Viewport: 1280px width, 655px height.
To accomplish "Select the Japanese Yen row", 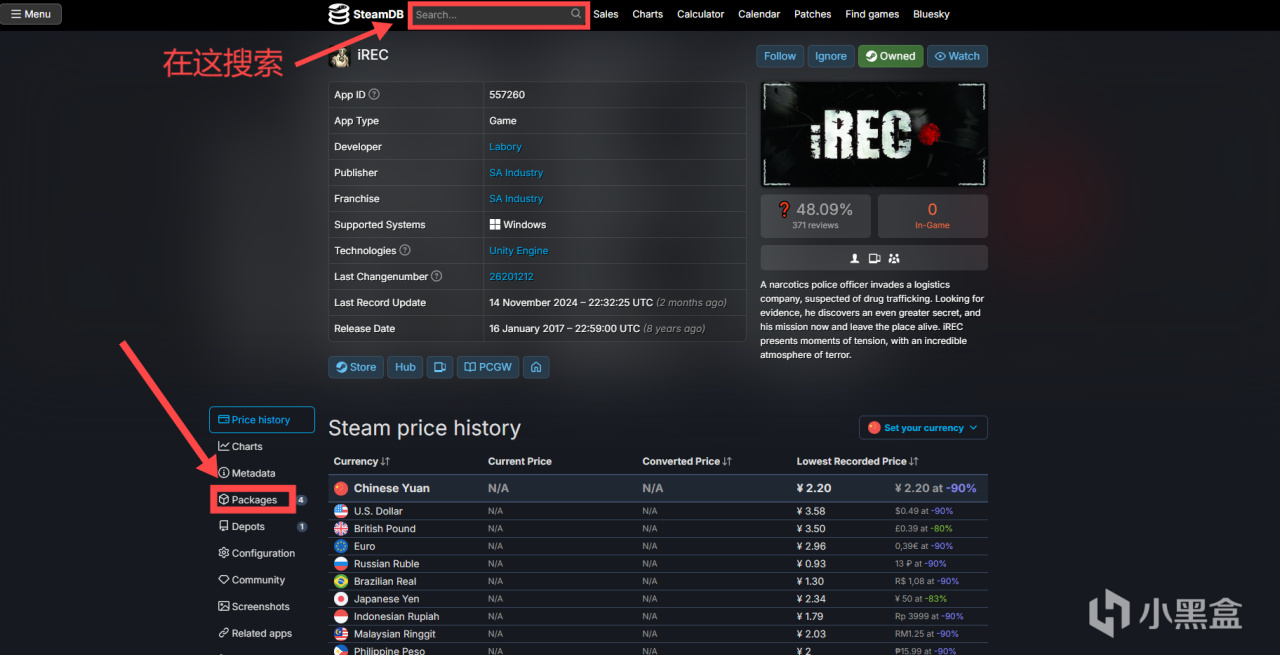I will [x=658, y=599].
